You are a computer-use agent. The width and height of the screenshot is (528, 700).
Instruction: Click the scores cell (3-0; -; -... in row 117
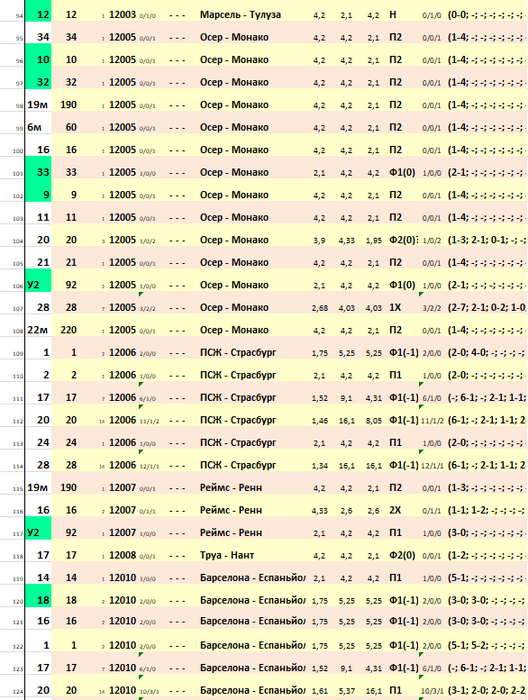point(487,533)
